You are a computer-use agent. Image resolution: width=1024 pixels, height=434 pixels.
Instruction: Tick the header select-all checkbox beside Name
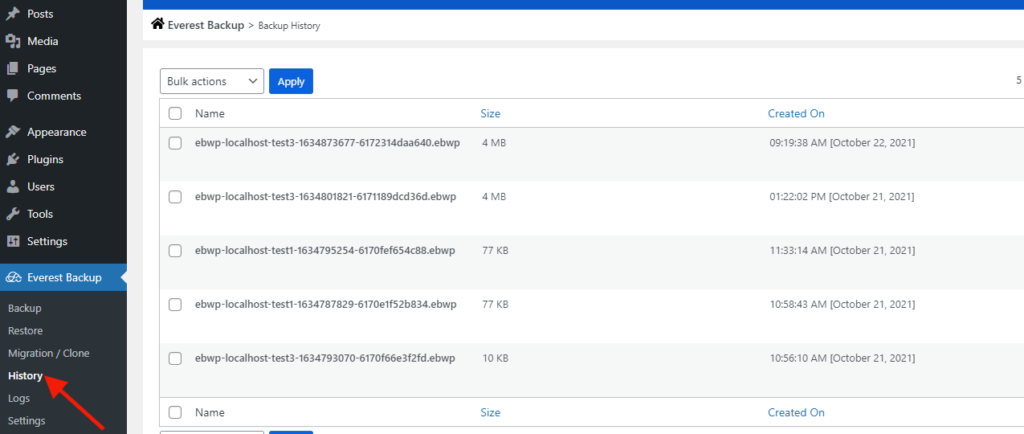(175, 114)
